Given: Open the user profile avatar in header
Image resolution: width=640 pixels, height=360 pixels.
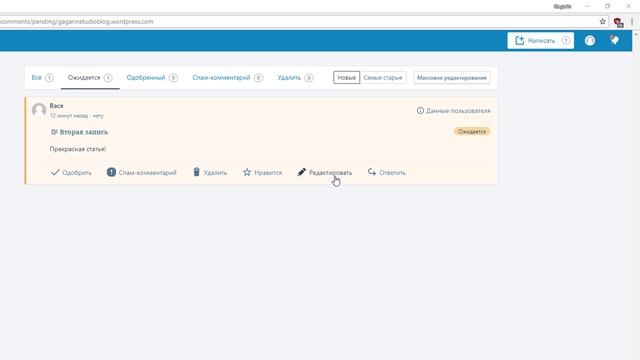Looking at the screenshot, I should click(590, 40).
